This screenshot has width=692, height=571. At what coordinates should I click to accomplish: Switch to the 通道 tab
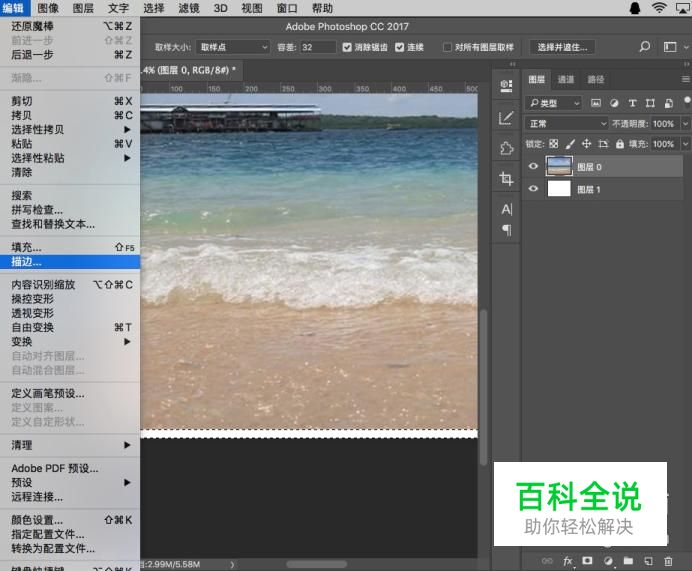click(x=566, y=79)
